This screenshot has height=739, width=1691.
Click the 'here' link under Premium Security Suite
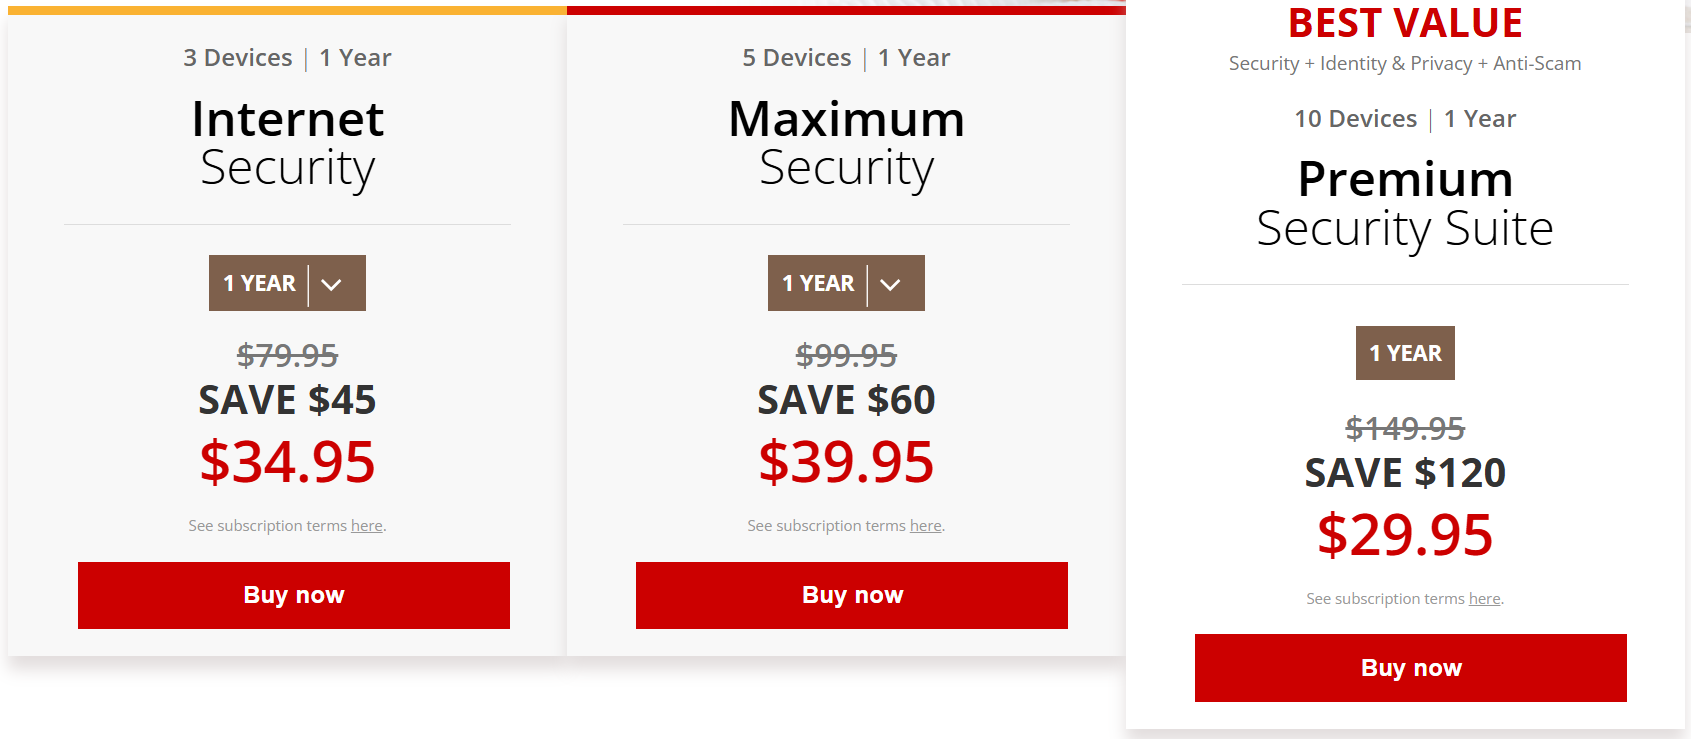click(x=1483, y=598)
